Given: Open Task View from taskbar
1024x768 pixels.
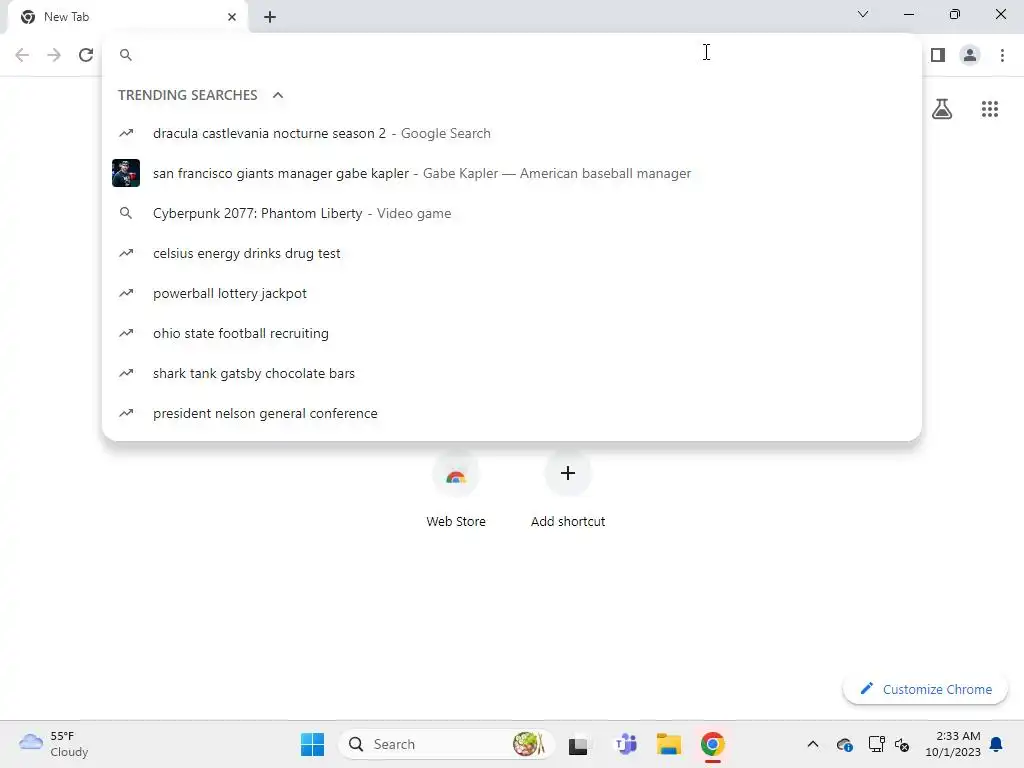Looking at the screenshot, I should (578, 744).
